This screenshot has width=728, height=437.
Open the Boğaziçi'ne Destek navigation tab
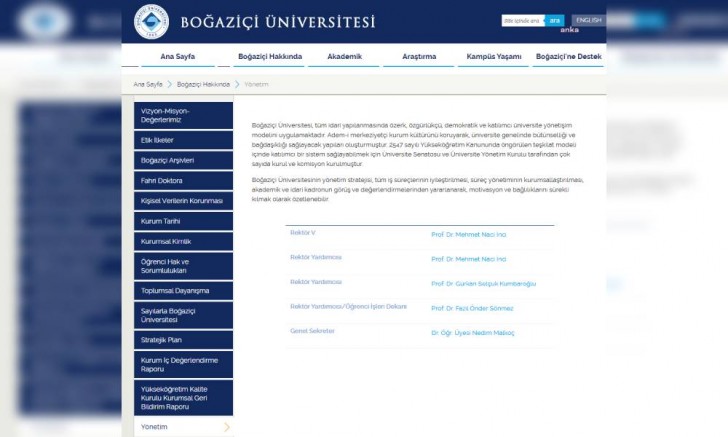568,57
